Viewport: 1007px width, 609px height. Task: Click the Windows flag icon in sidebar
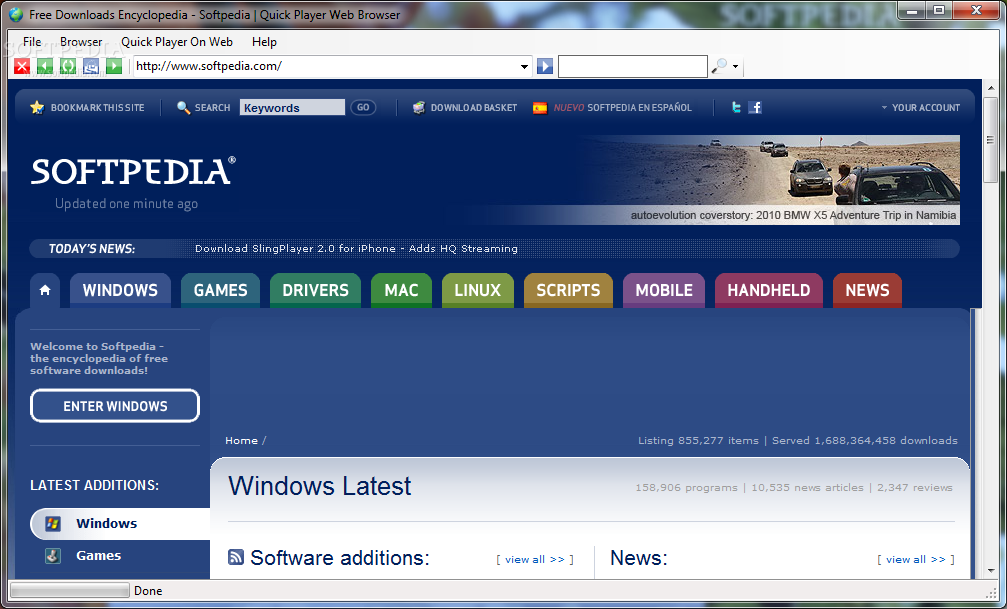coord(53,524)
